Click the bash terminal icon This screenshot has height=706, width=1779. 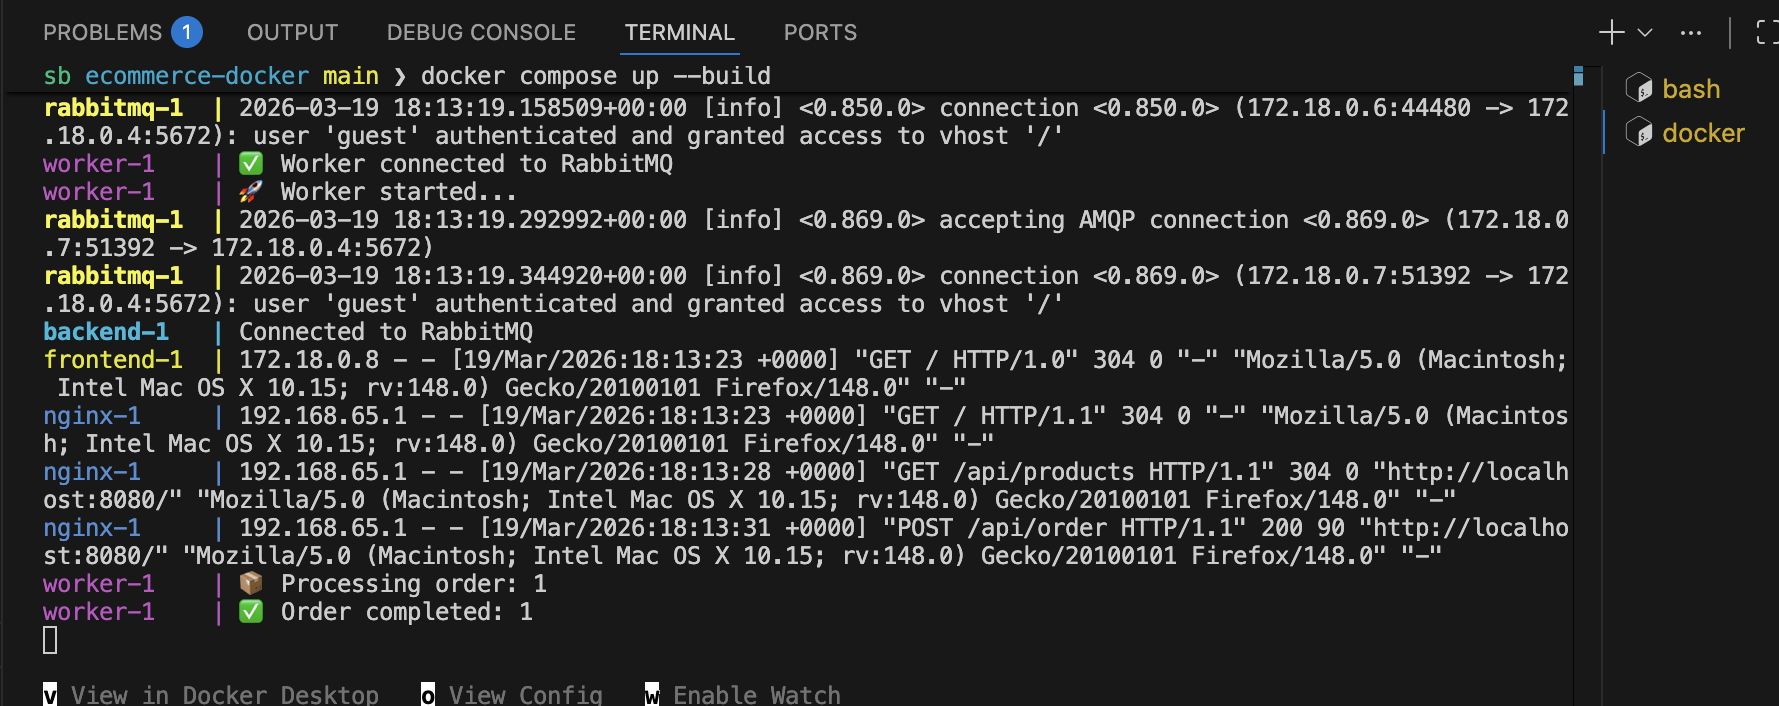pyautogui.click(x=1639, y=89)
